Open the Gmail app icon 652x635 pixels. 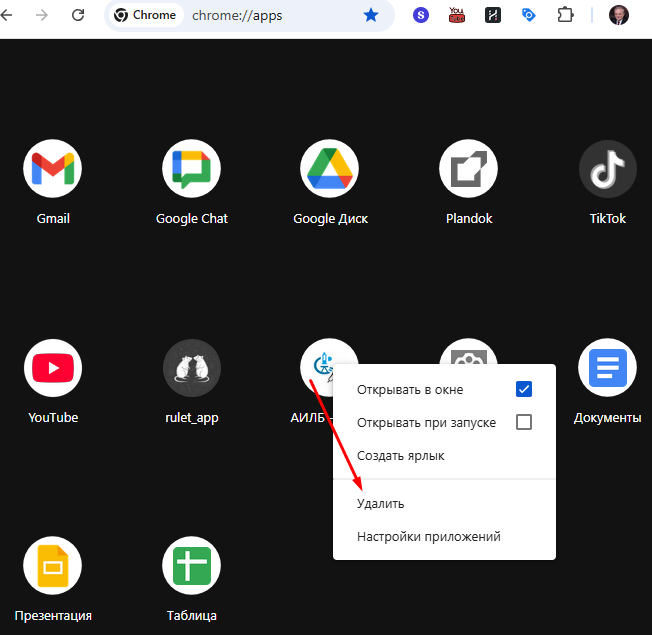point(53,170)
